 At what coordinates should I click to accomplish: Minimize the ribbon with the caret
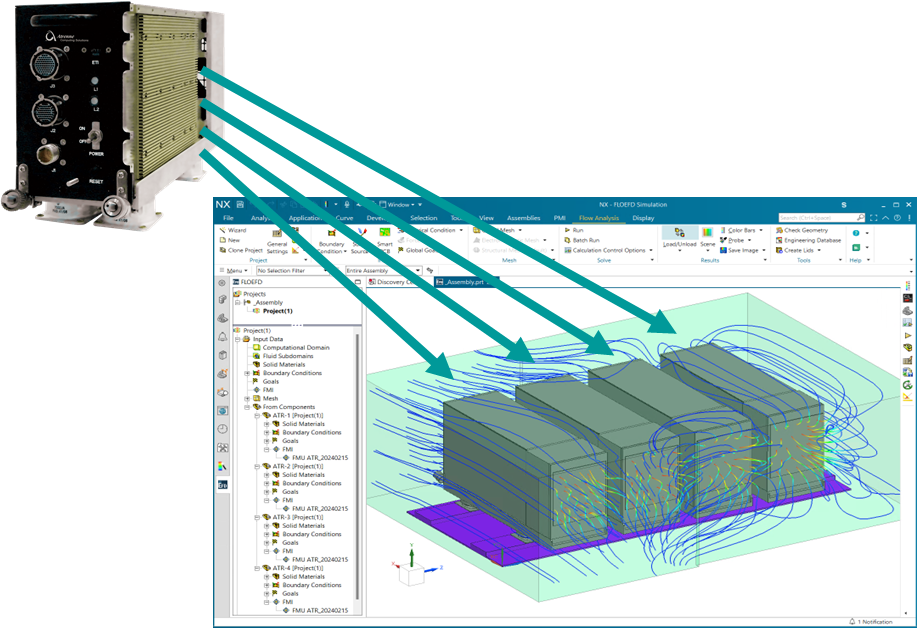coord(885,218)
